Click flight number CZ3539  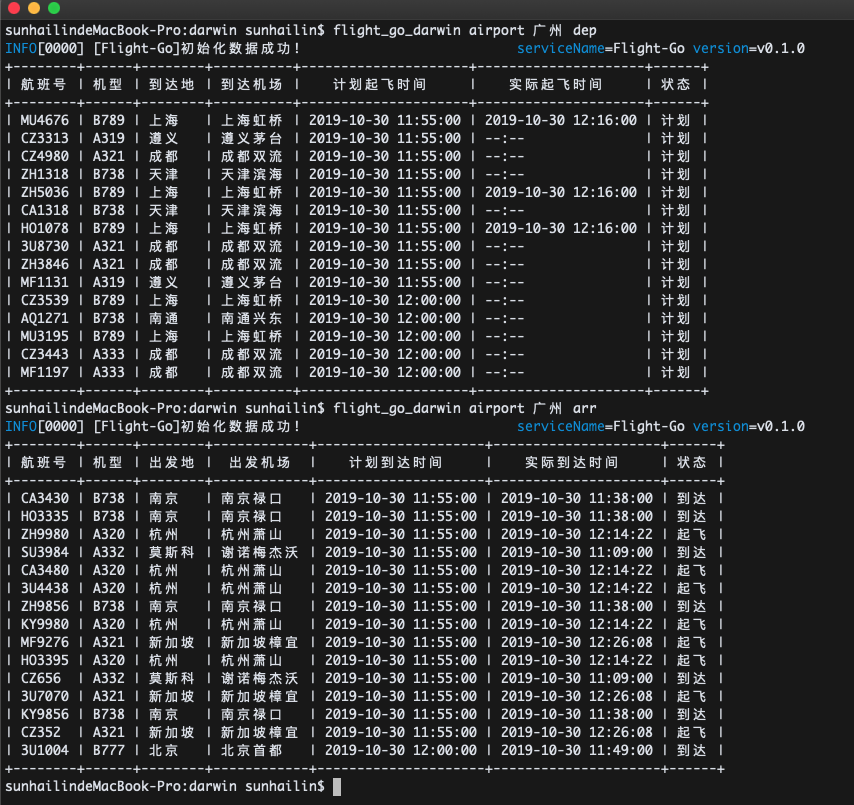(x=45, y=300)
